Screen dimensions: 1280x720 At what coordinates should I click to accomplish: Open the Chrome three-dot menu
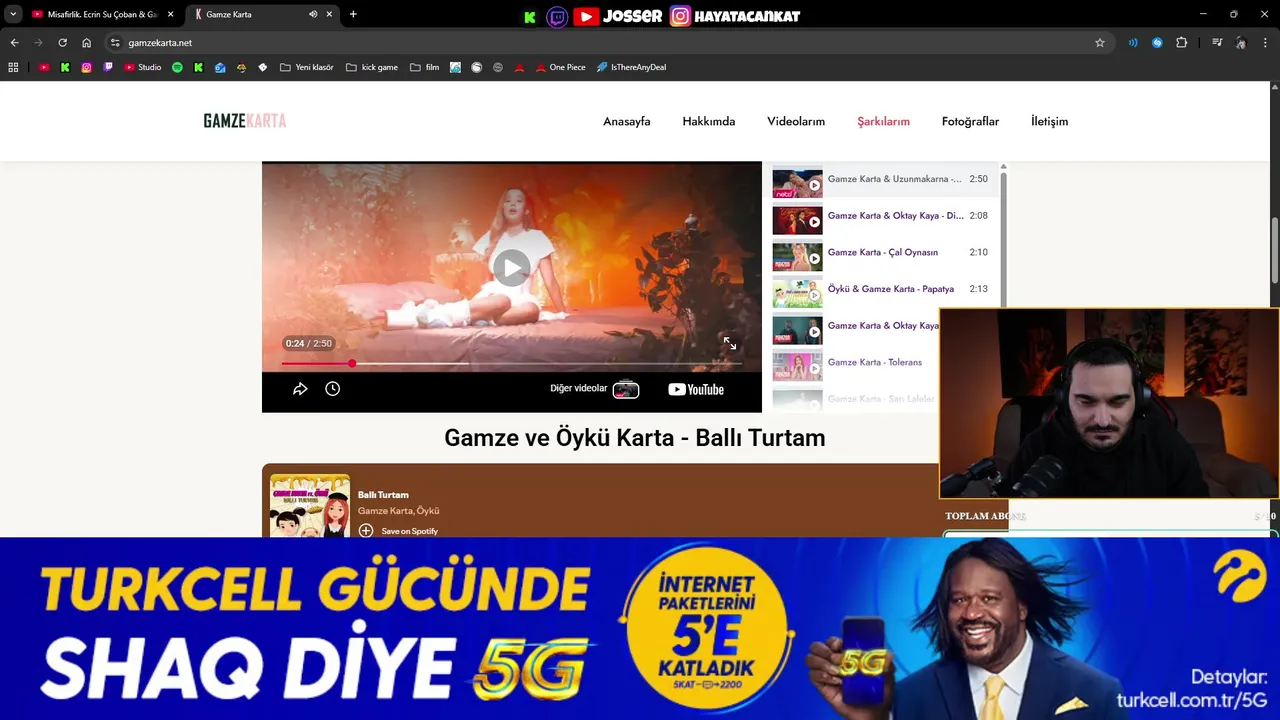click(1266, 43)
